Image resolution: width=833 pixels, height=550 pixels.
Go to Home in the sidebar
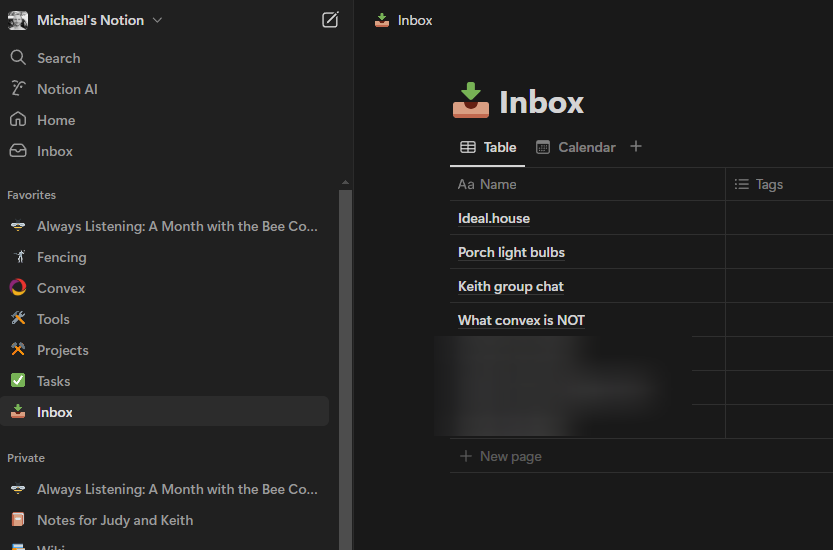pos(56,120)
